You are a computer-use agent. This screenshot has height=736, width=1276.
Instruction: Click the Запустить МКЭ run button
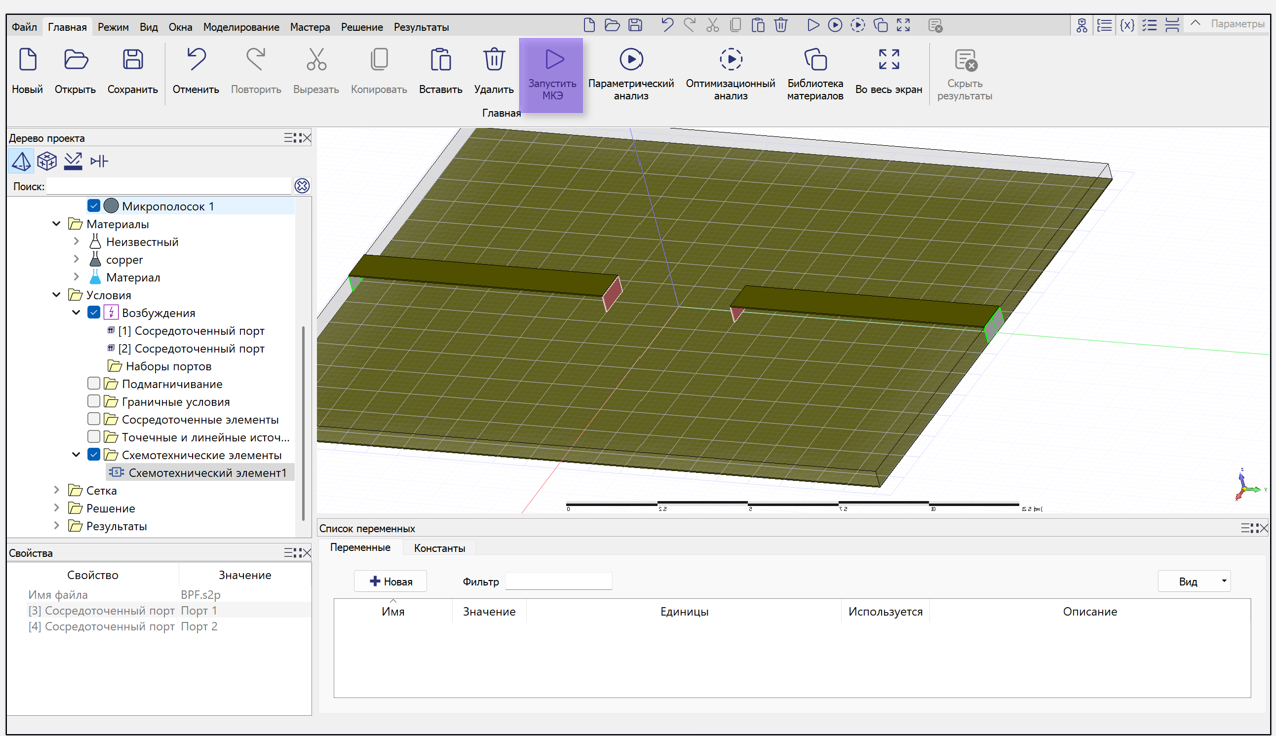click(552, 73)
